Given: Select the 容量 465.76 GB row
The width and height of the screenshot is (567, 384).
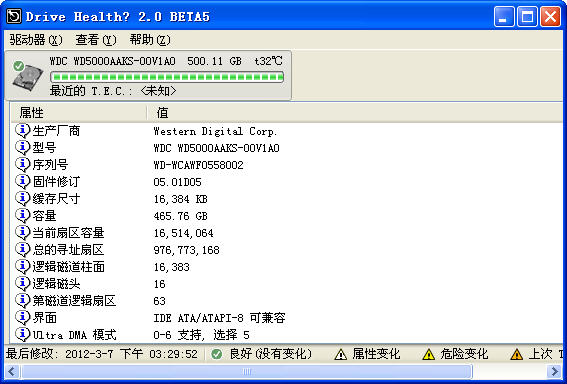Looking at the screenshot, I should click(287, 216).
